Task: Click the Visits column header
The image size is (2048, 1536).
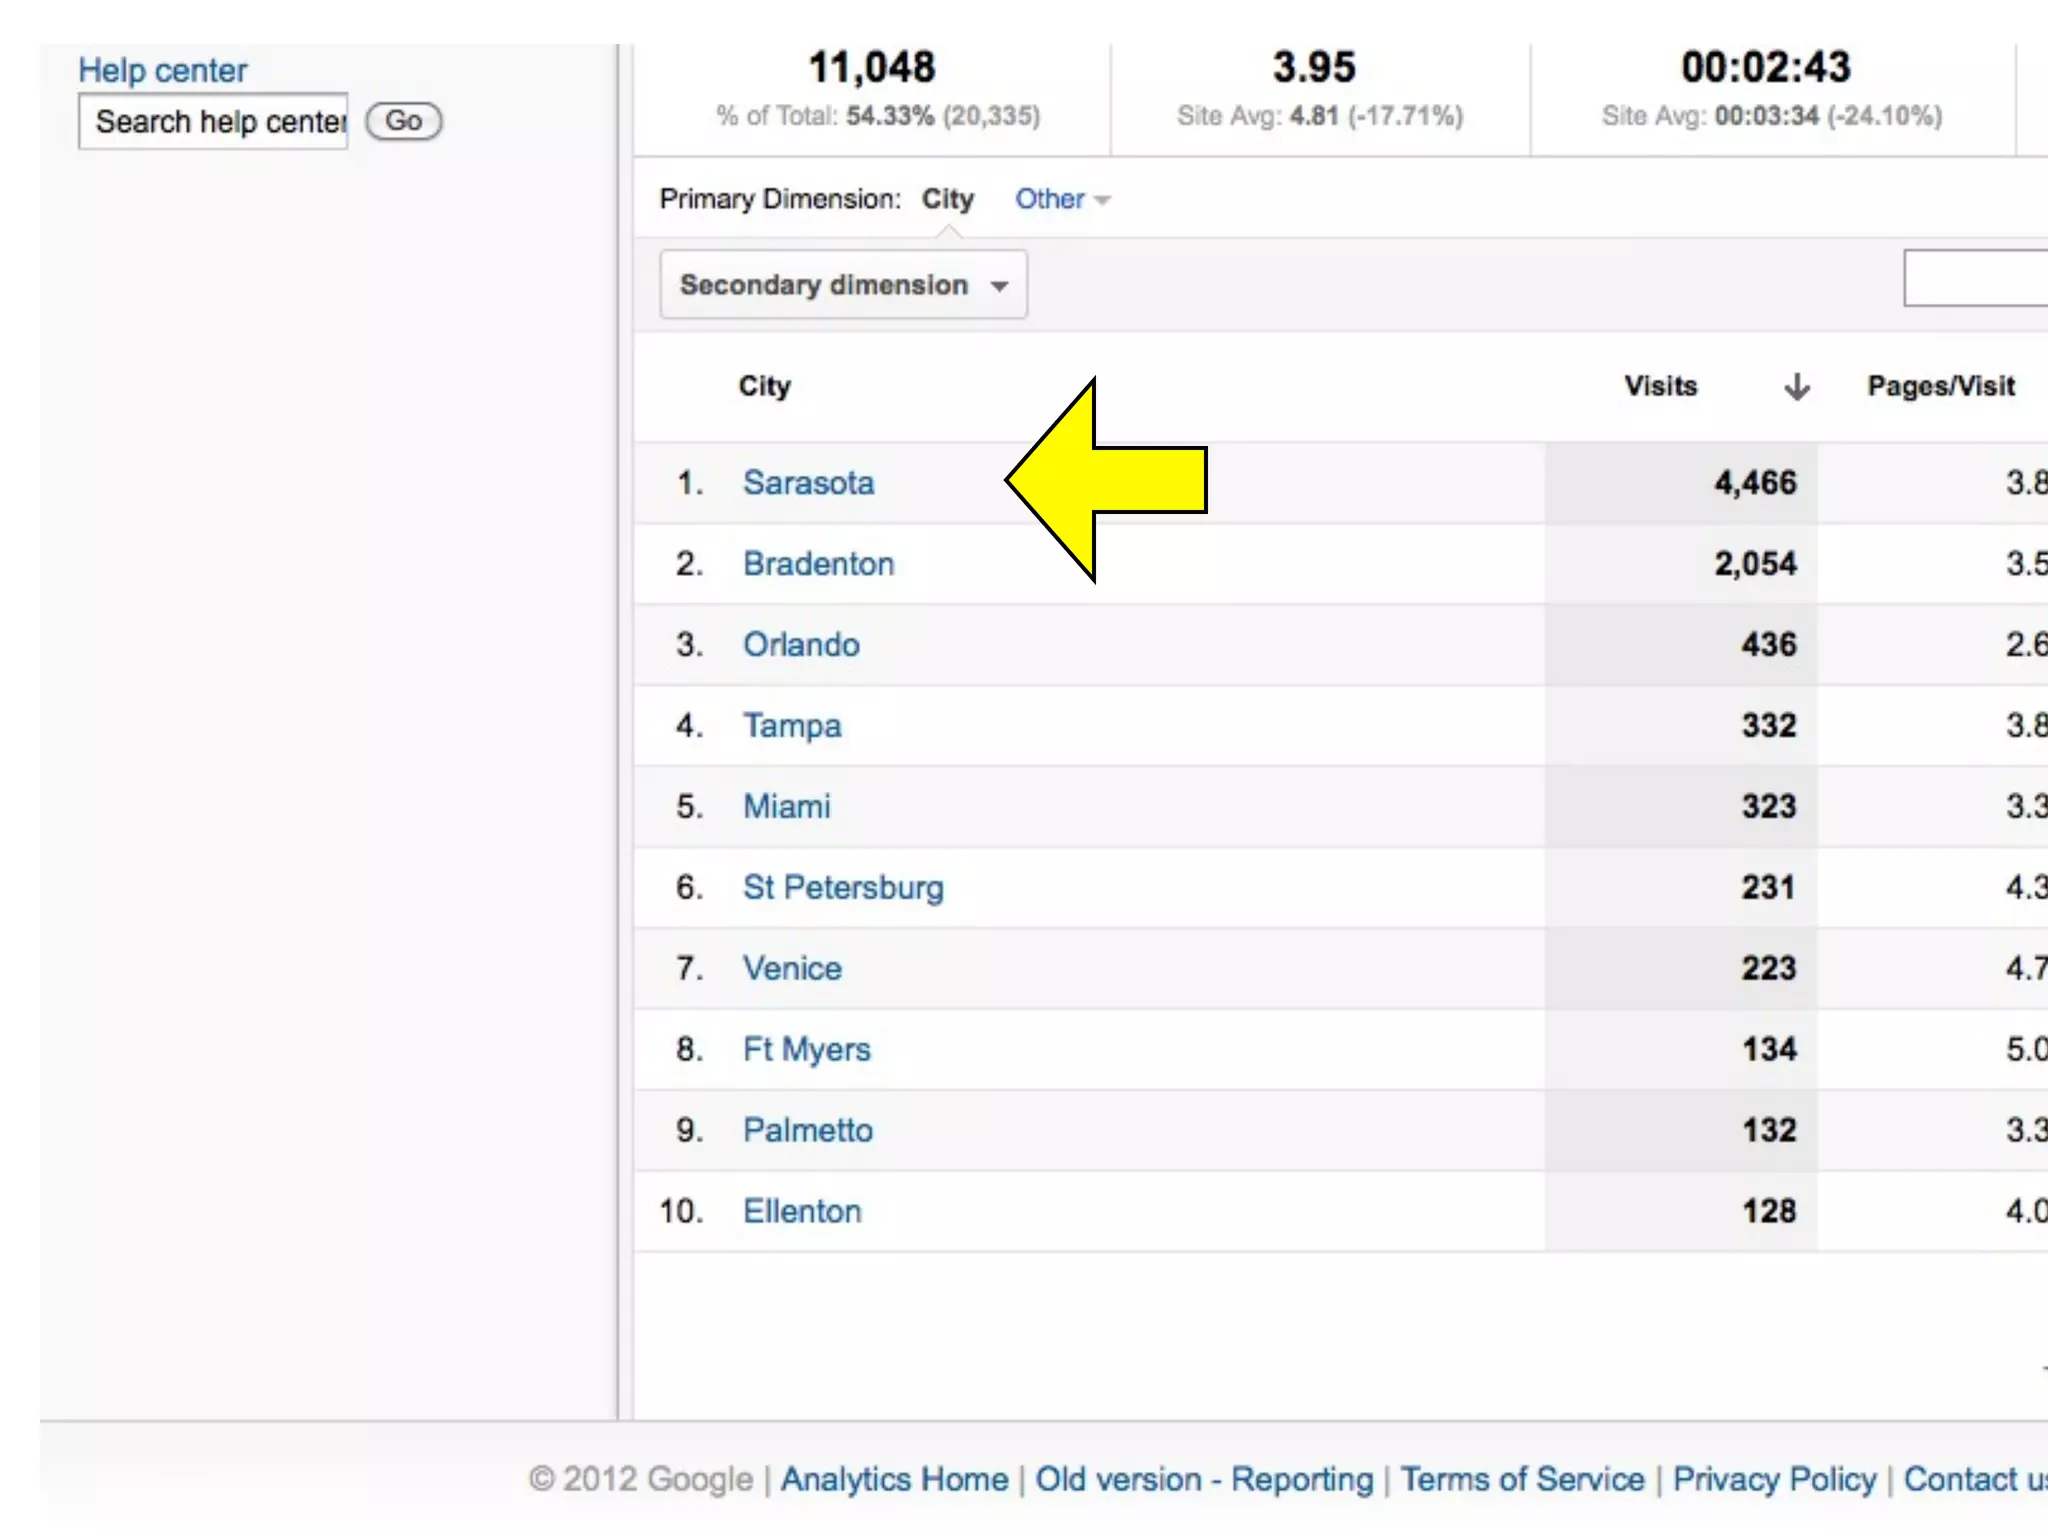Action: pos(1660,386)
